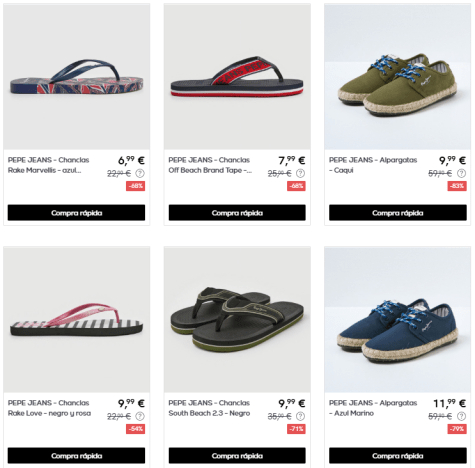The width and height of the screenshot is (475, 468).
Task: View the black South Beach flip-flops image
Action: point(237,320)
